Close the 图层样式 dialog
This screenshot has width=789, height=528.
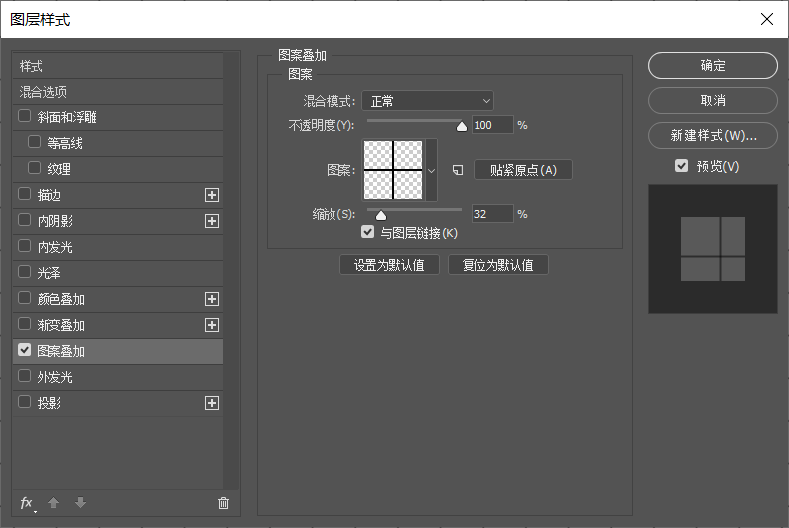click(x=767, y=19)
